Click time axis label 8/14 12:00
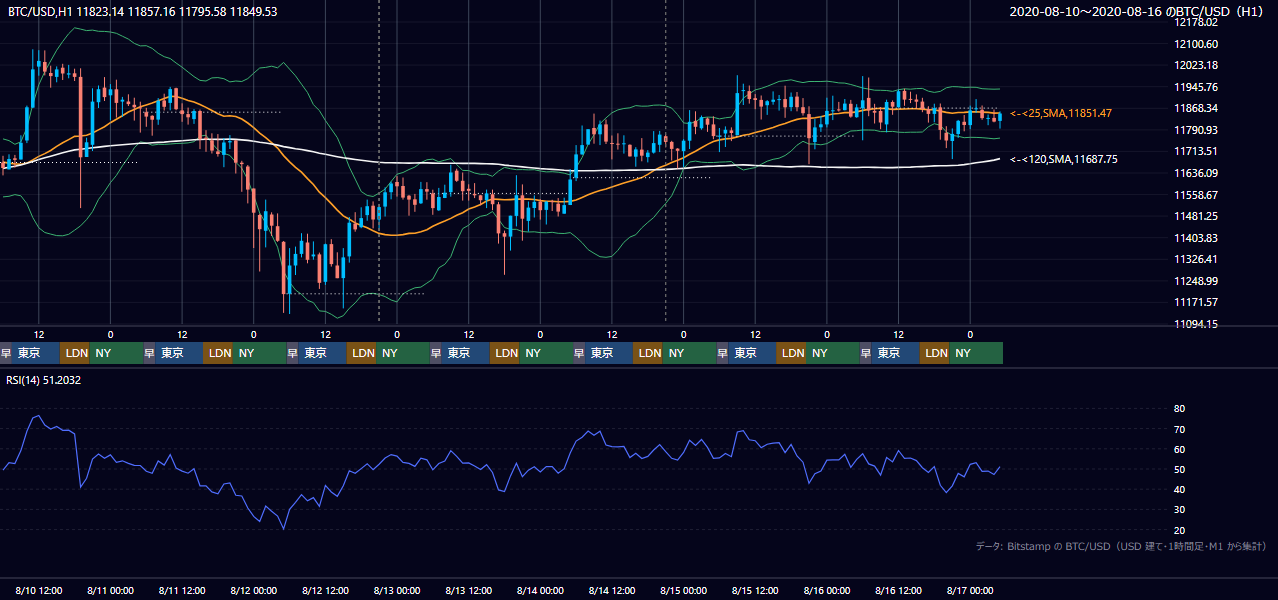This screenshot has width=1278, height=600. (613, 590)
